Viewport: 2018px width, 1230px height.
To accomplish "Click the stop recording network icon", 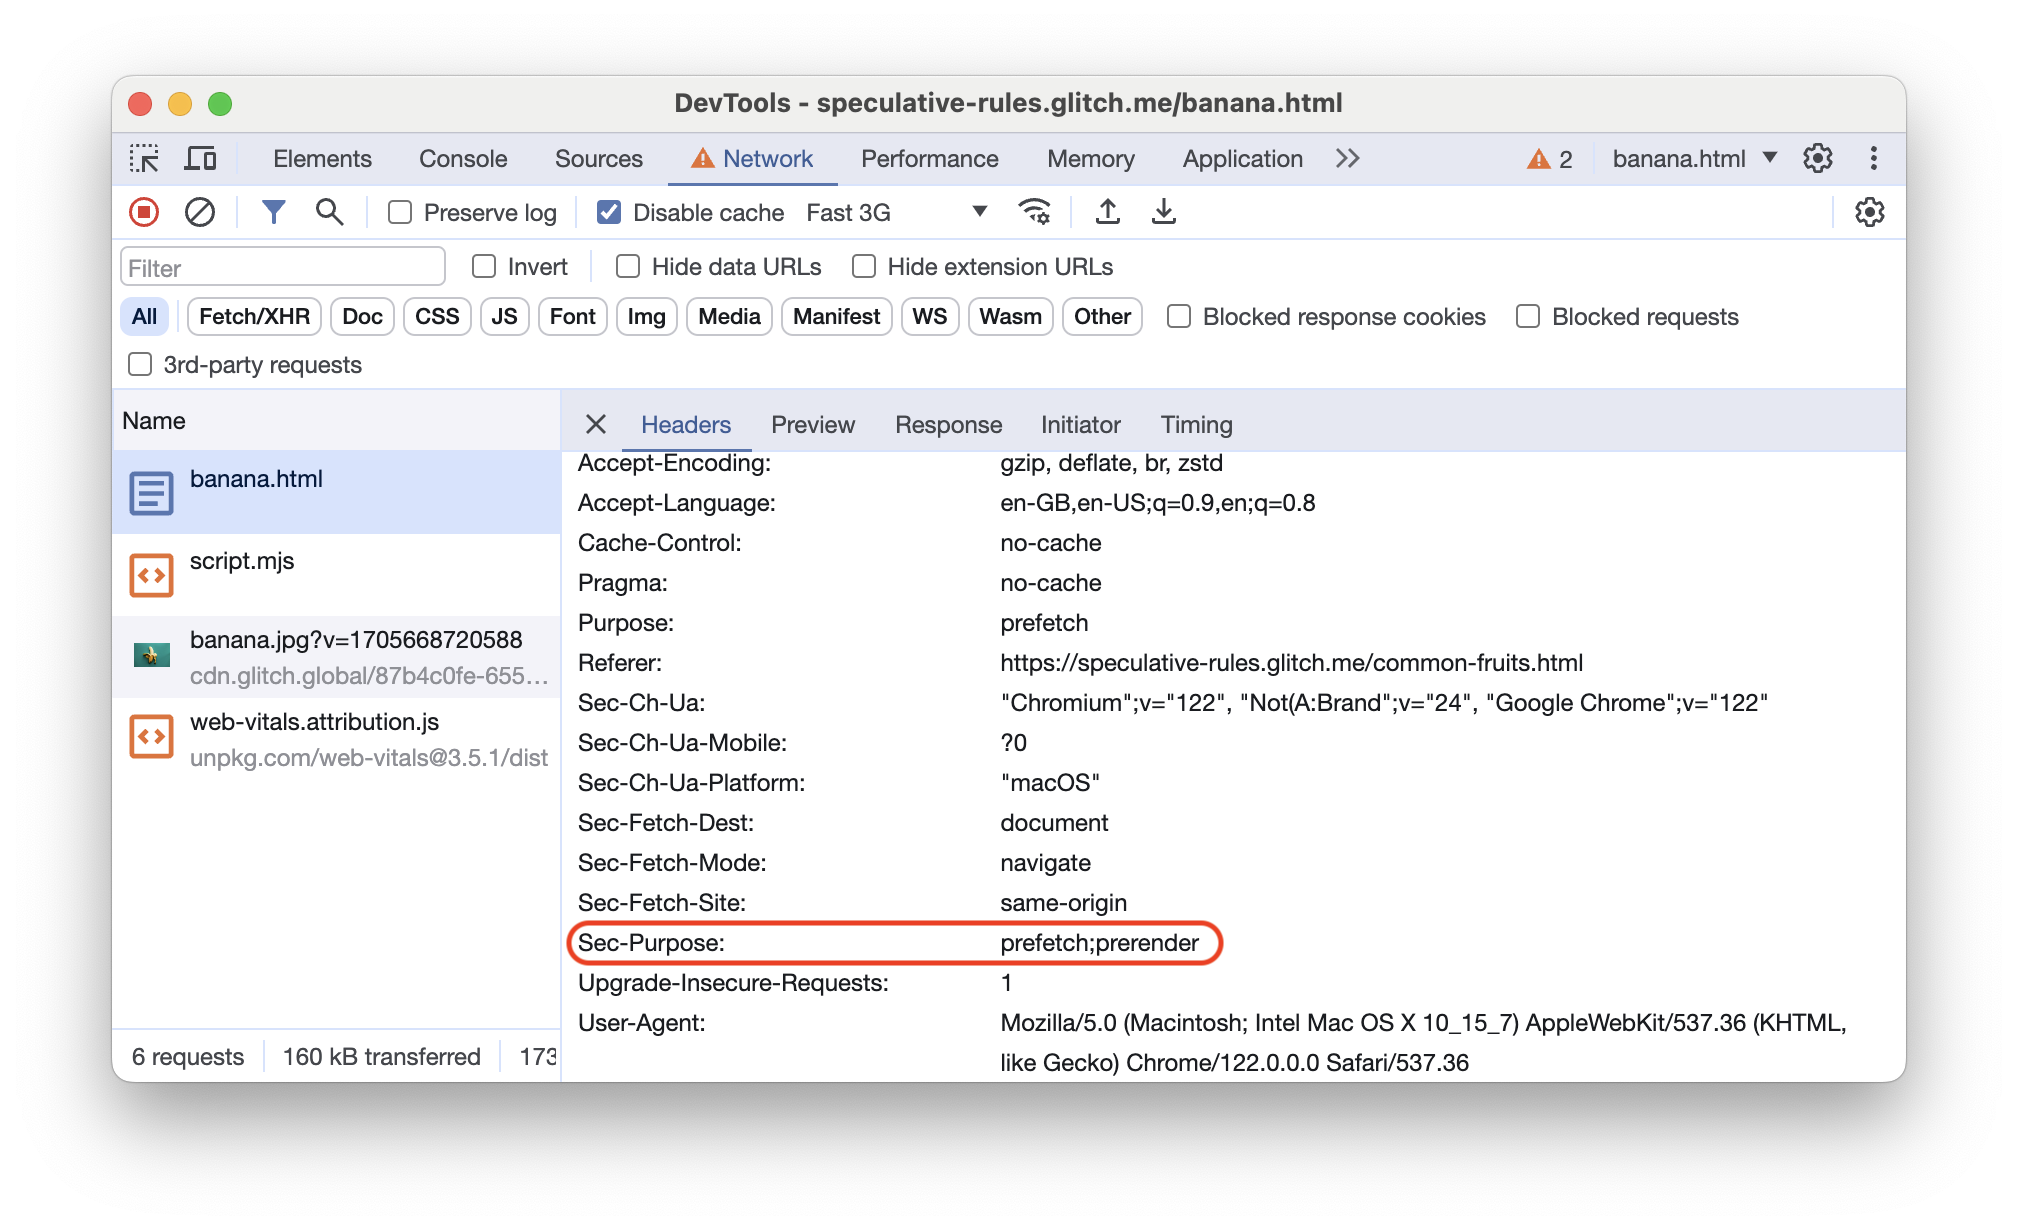I will [x=147, y=213].
